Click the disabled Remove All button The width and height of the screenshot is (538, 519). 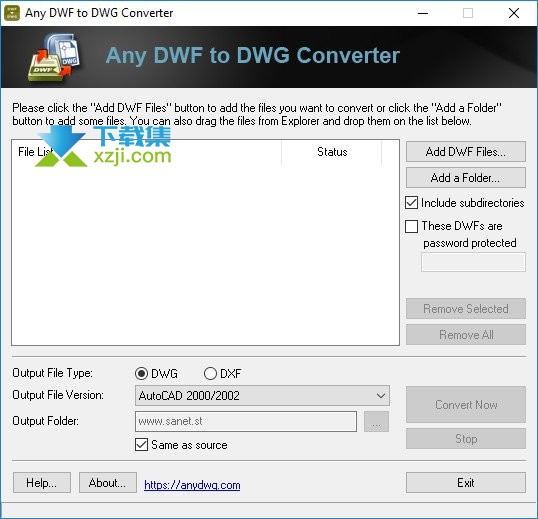[466, 334]
